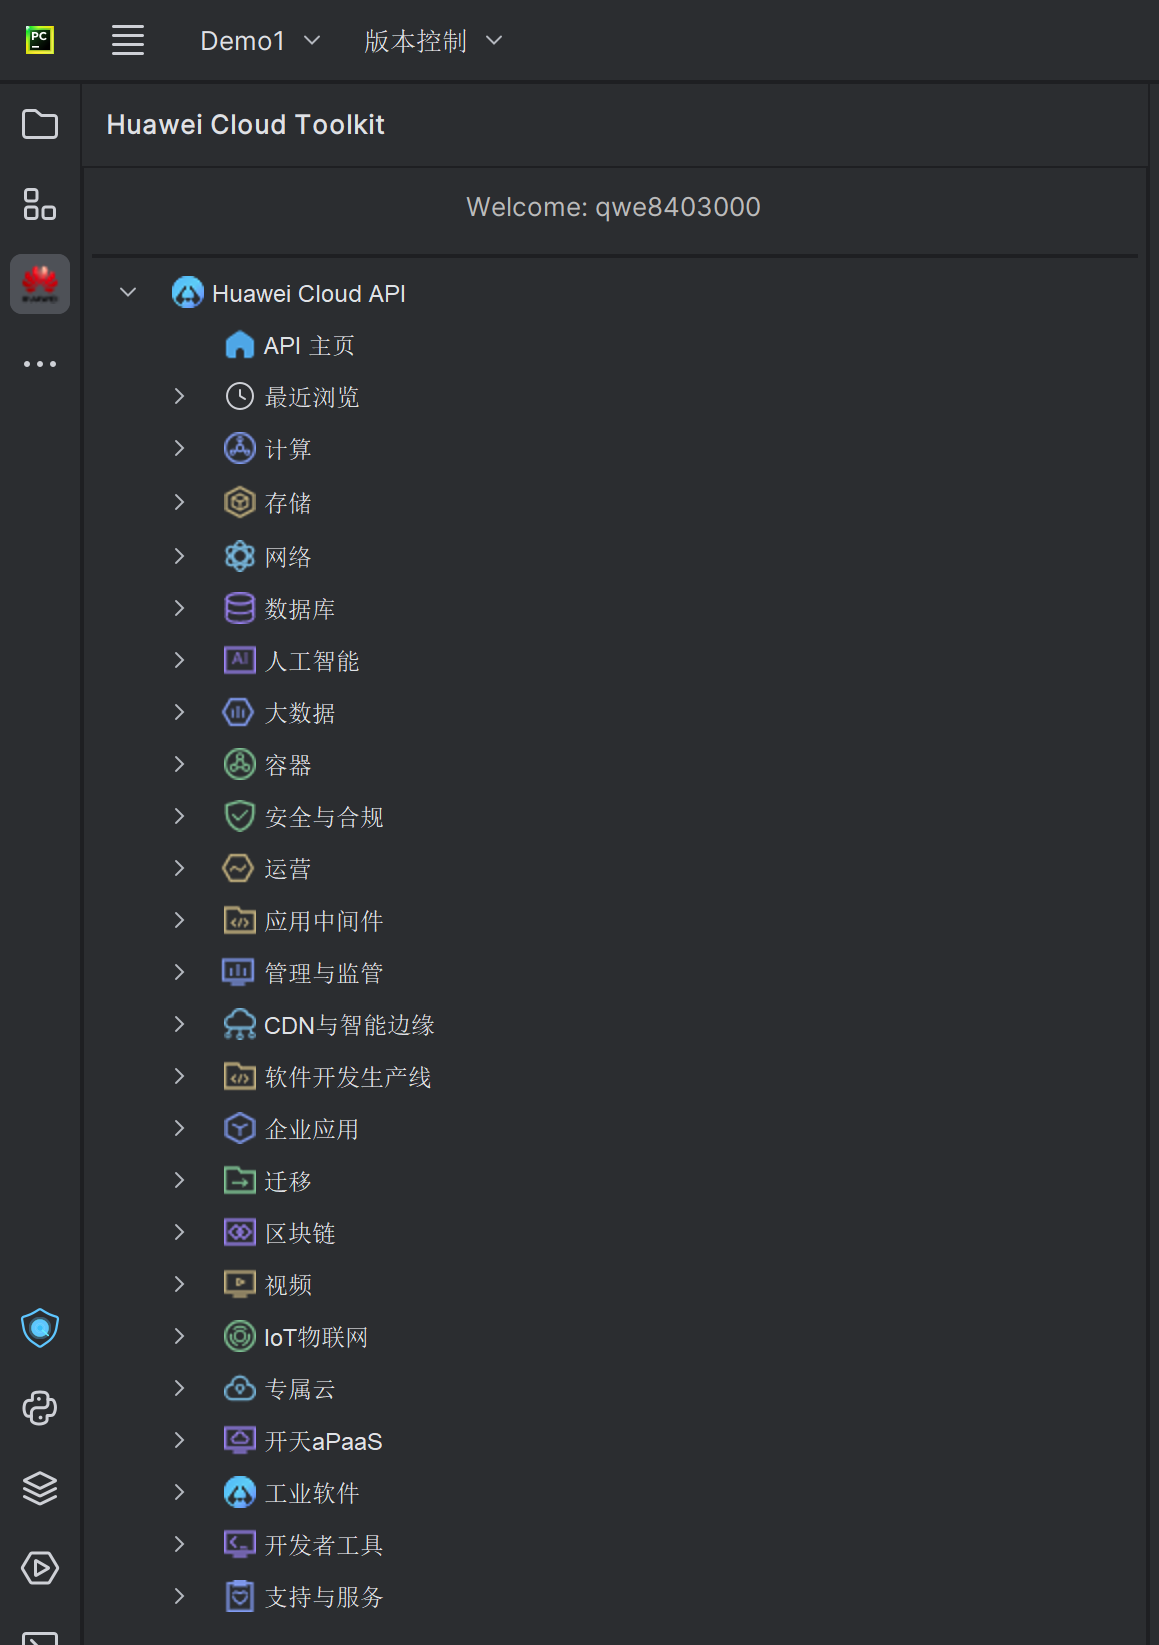The height and width of the screenshot is (1645, 1159).
Task: Collapse the Huawei Cloud API tree node
Action: tap(128, 293)
